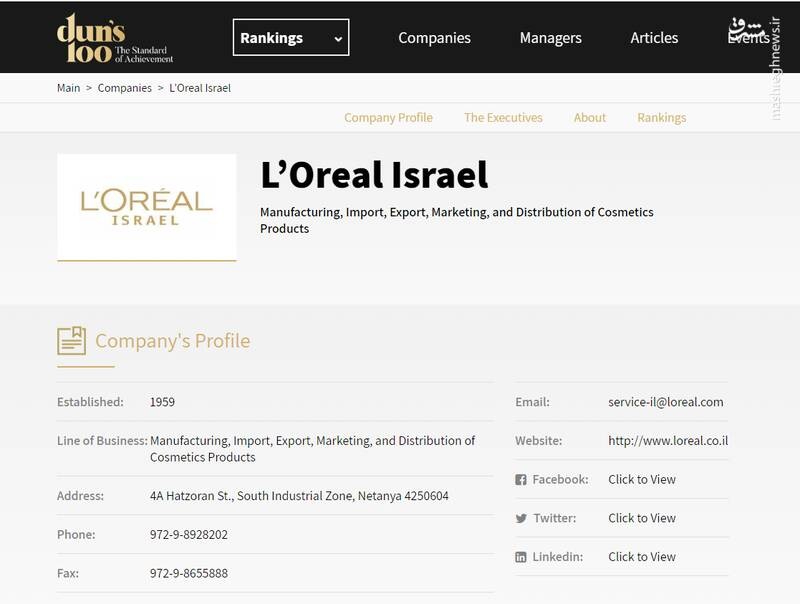
Task: Click the Main breadcrumb link
Action: point(68,88)
